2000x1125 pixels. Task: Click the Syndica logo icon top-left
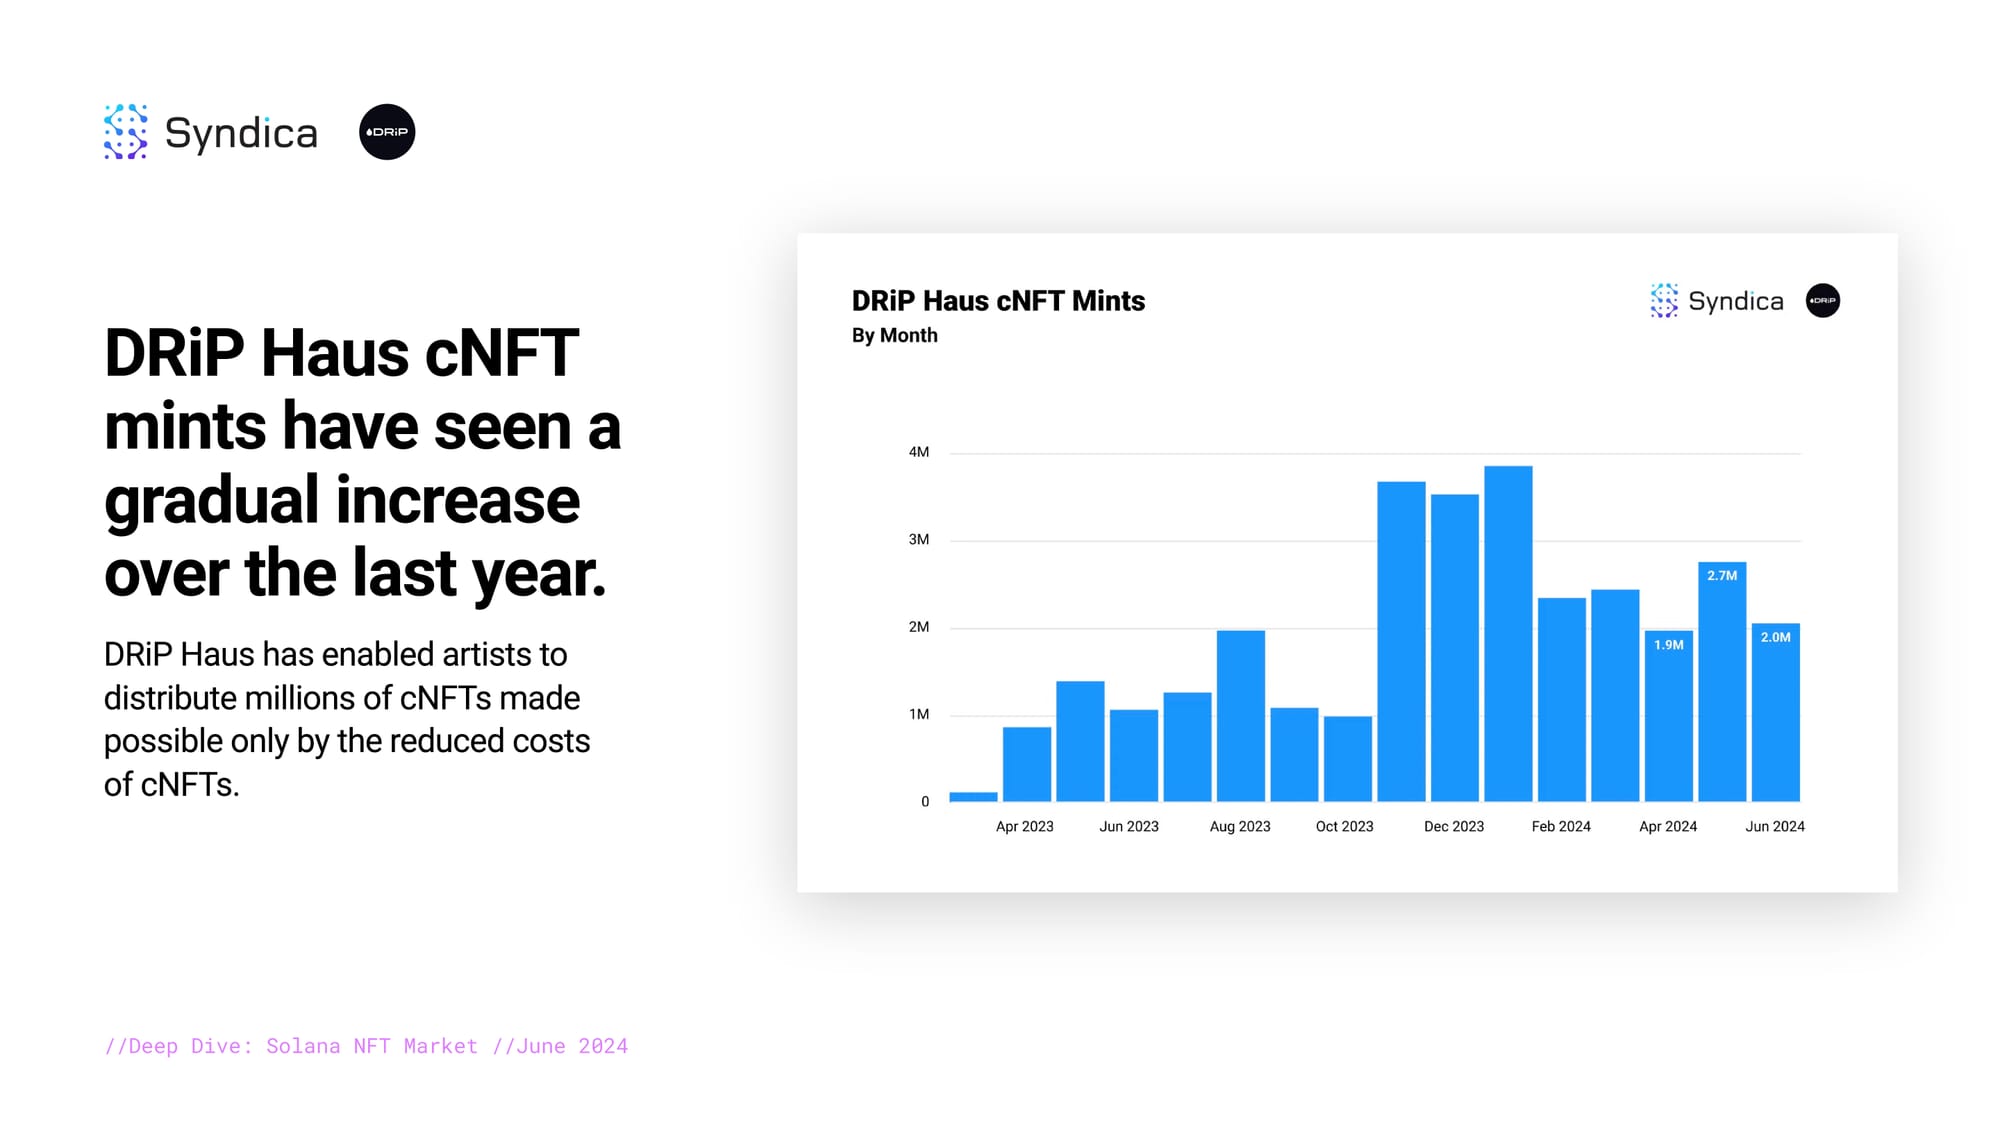(x=126, y=131)
